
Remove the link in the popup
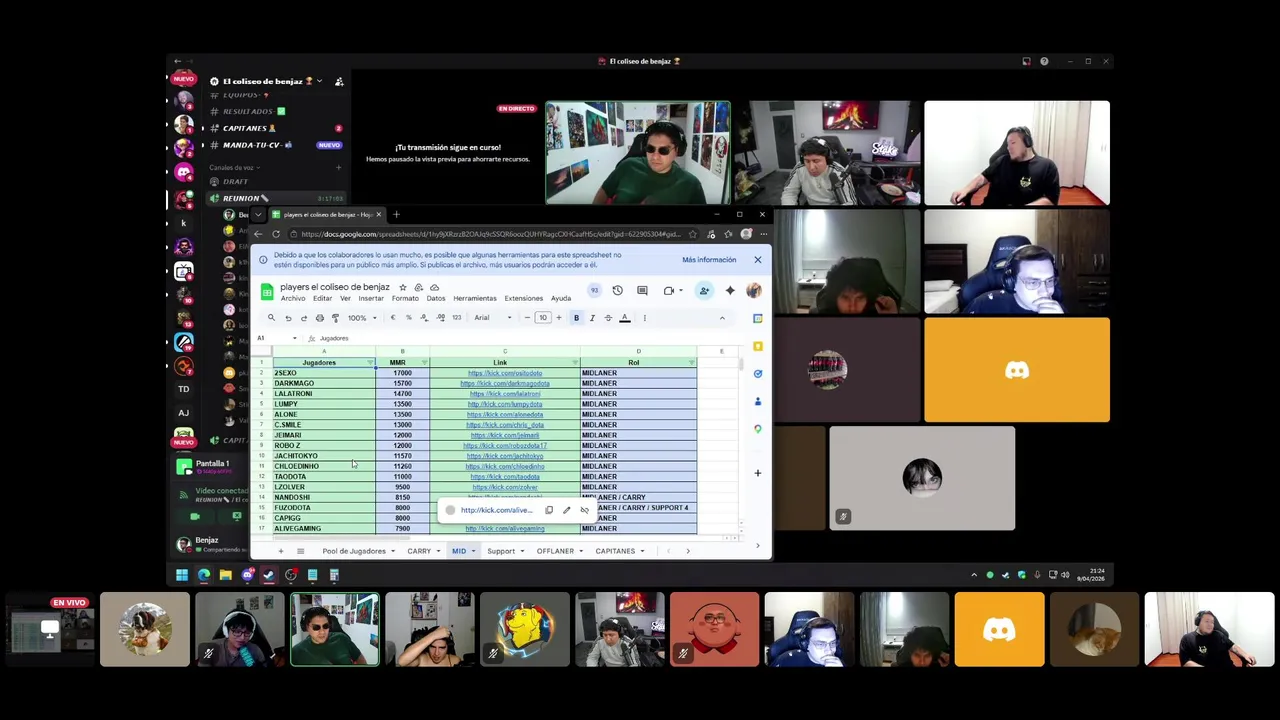point(584,510)
